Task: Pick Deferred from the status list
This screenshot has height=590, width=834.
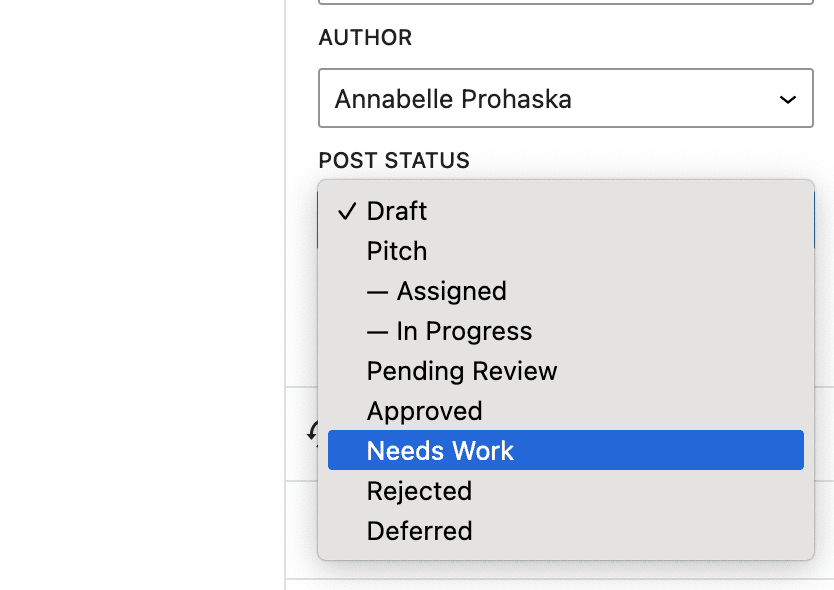Action: point(419,531)
